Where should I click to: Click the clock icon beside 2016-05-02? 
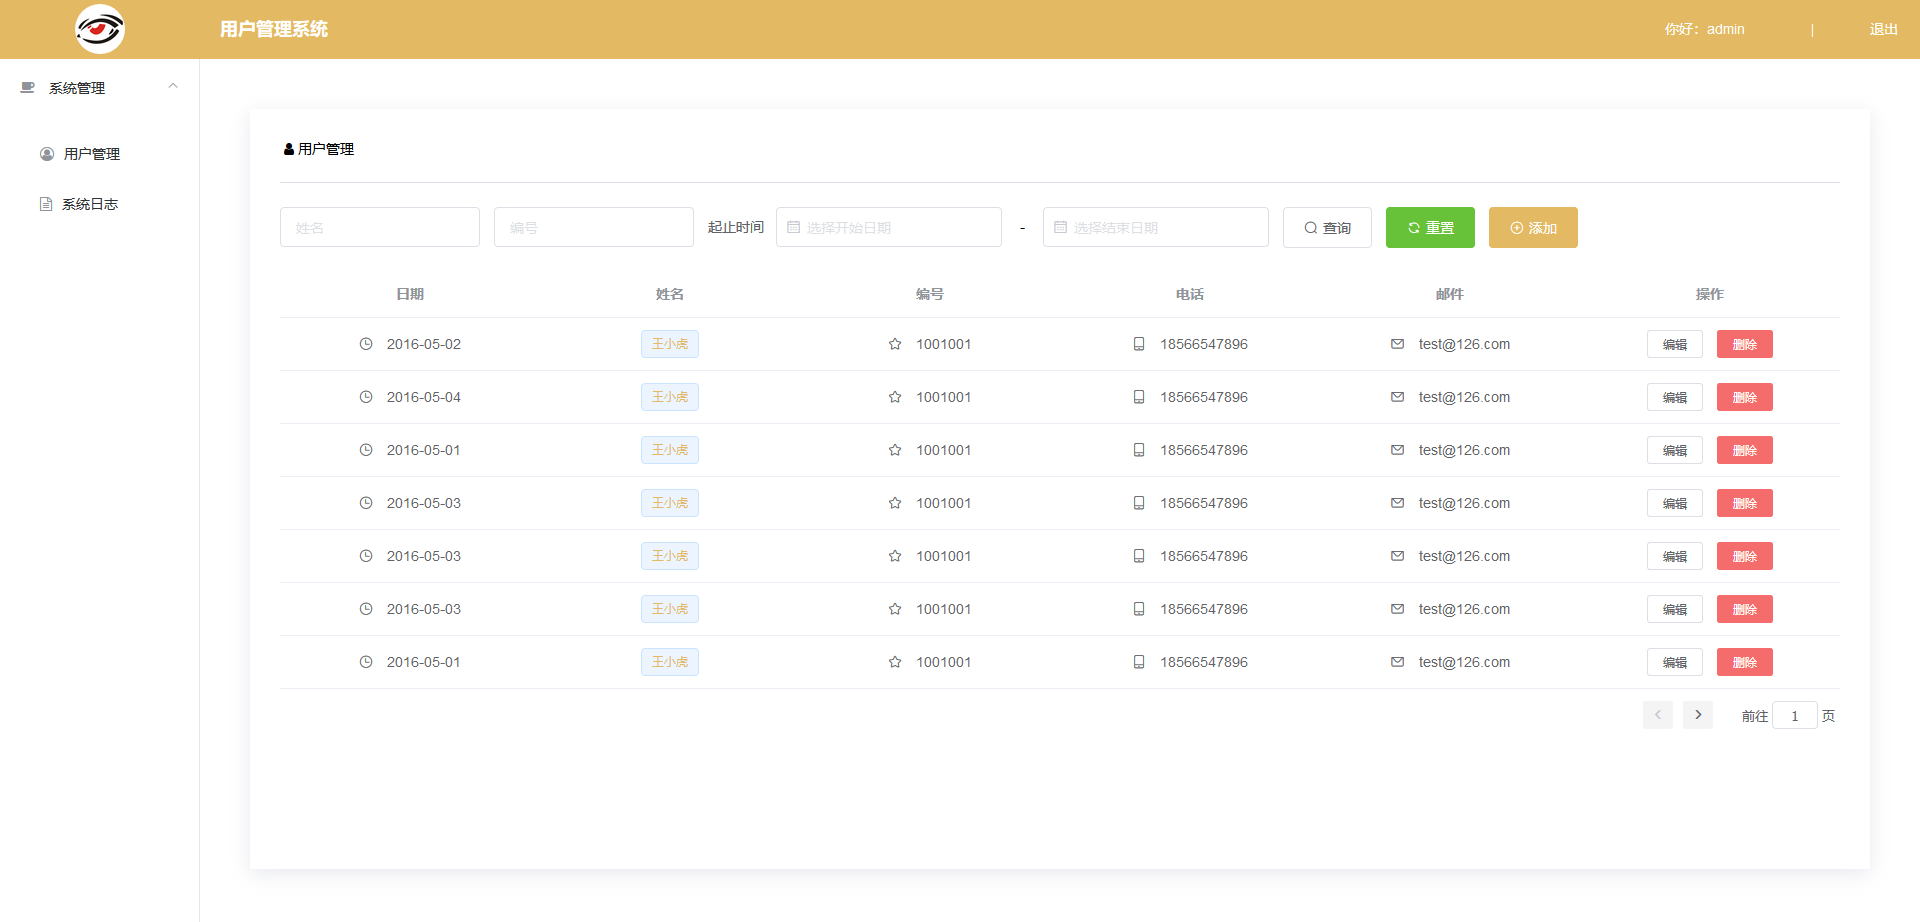click(366, 344)
